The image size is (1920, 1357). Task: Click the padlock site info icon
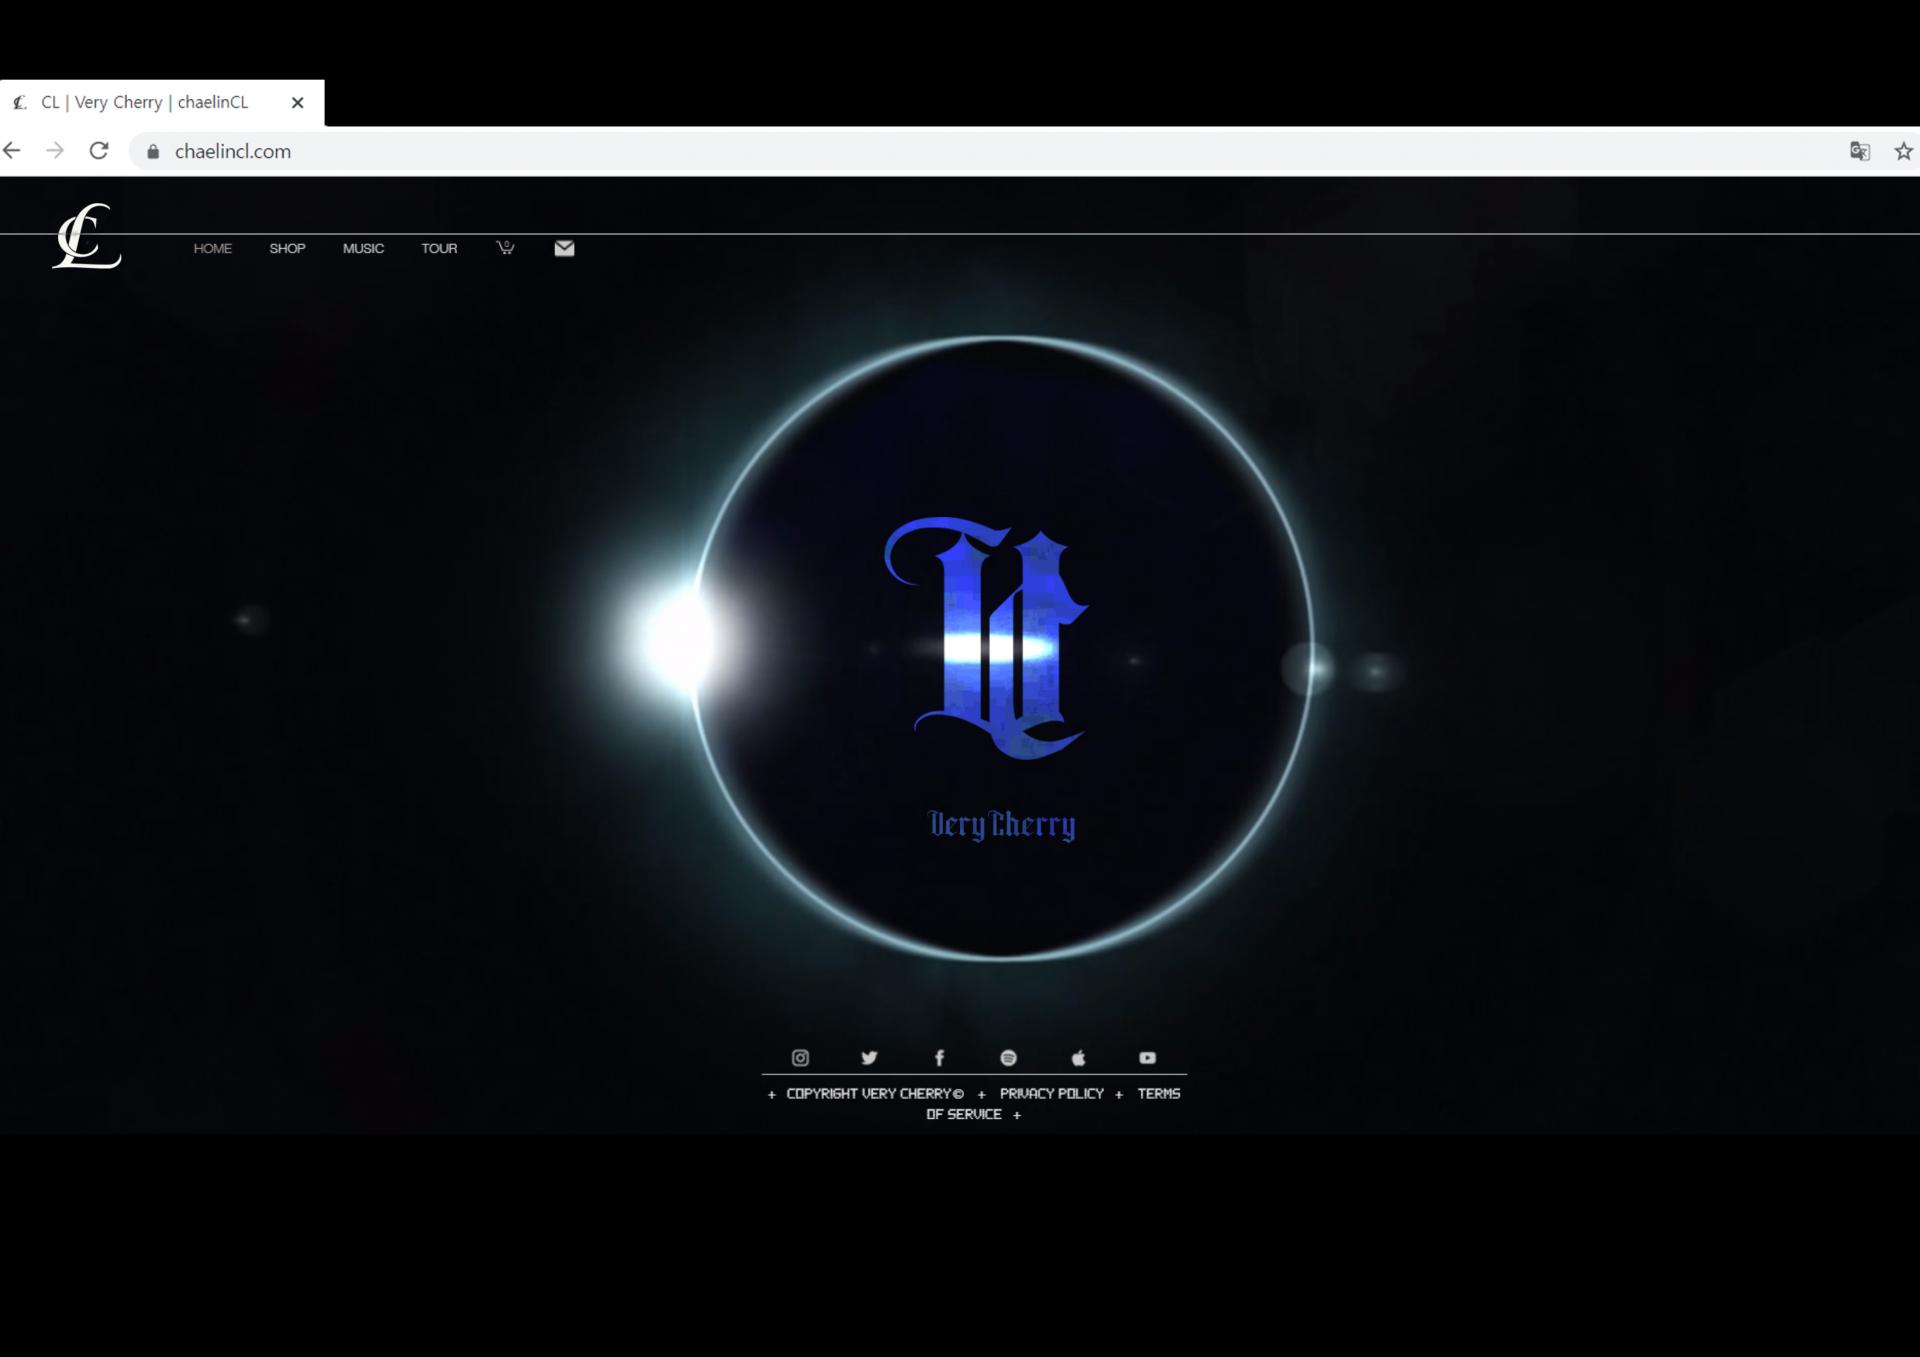153,151
